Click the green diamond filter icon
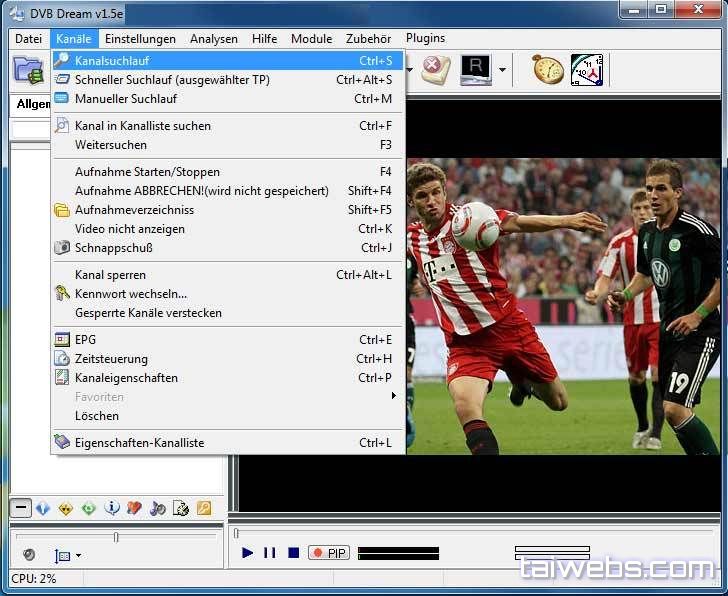Image resolution: width=728 pixels, height=596 pixels. (89, 508)
